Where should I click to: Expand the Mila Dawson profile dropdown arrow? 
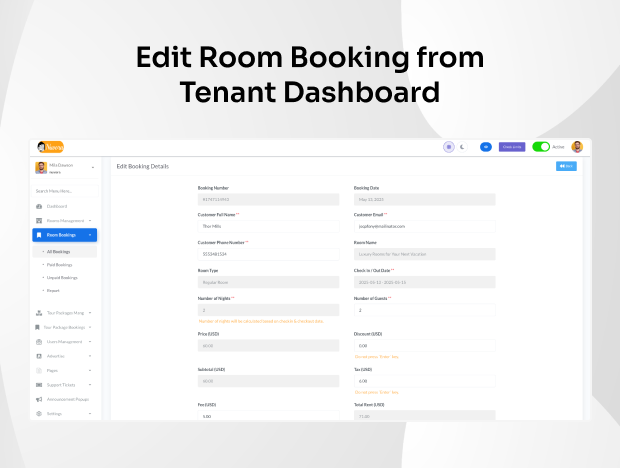[93, 168]
